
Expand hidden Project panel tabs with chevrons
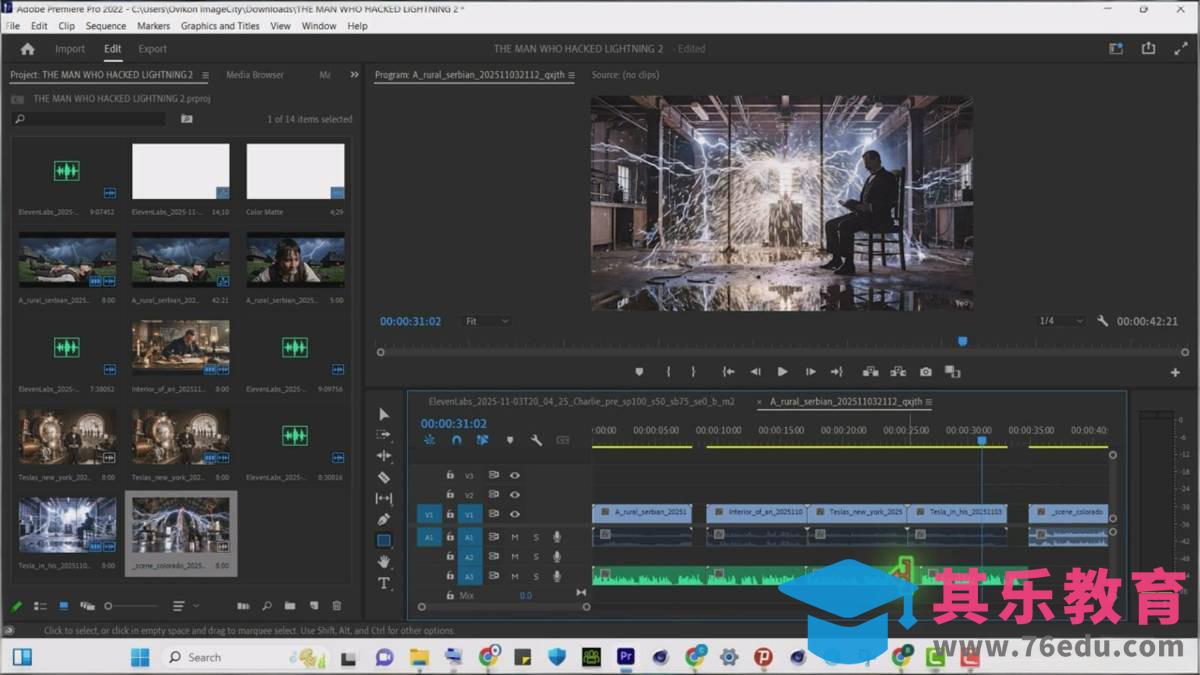(x=354, y=75)
